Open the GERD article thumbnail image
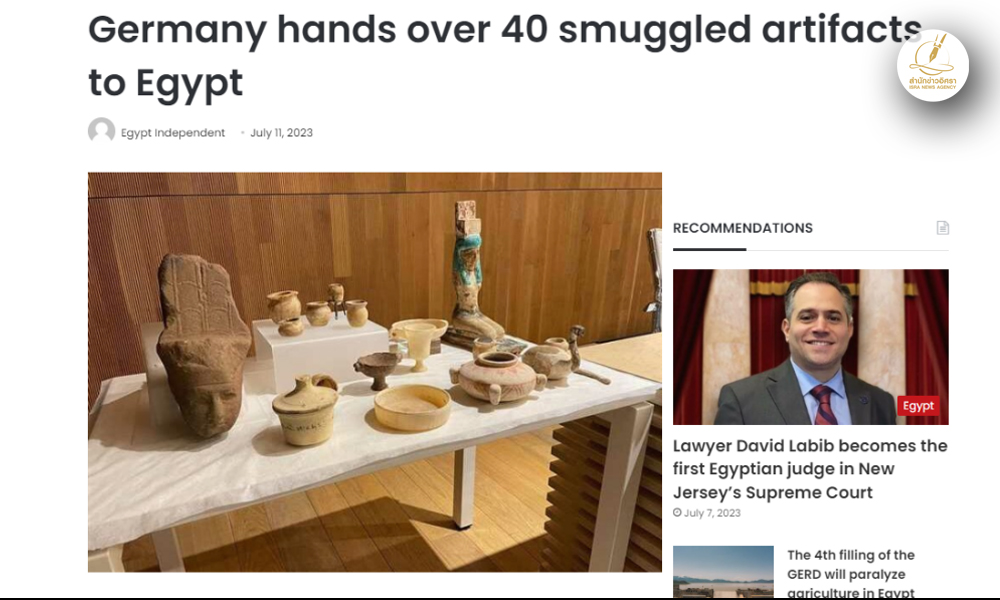 pos(723,572)
